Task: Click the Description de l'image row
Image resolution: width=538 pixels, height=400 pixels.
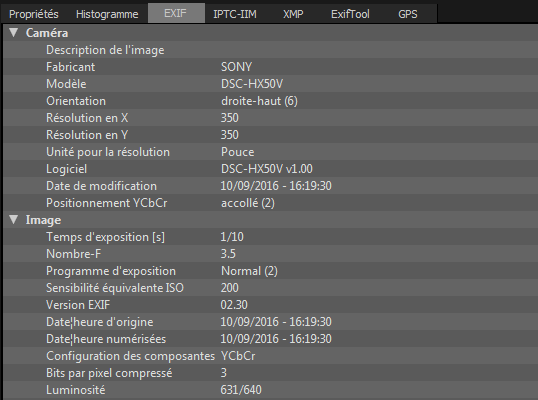Action: (270, 50)
